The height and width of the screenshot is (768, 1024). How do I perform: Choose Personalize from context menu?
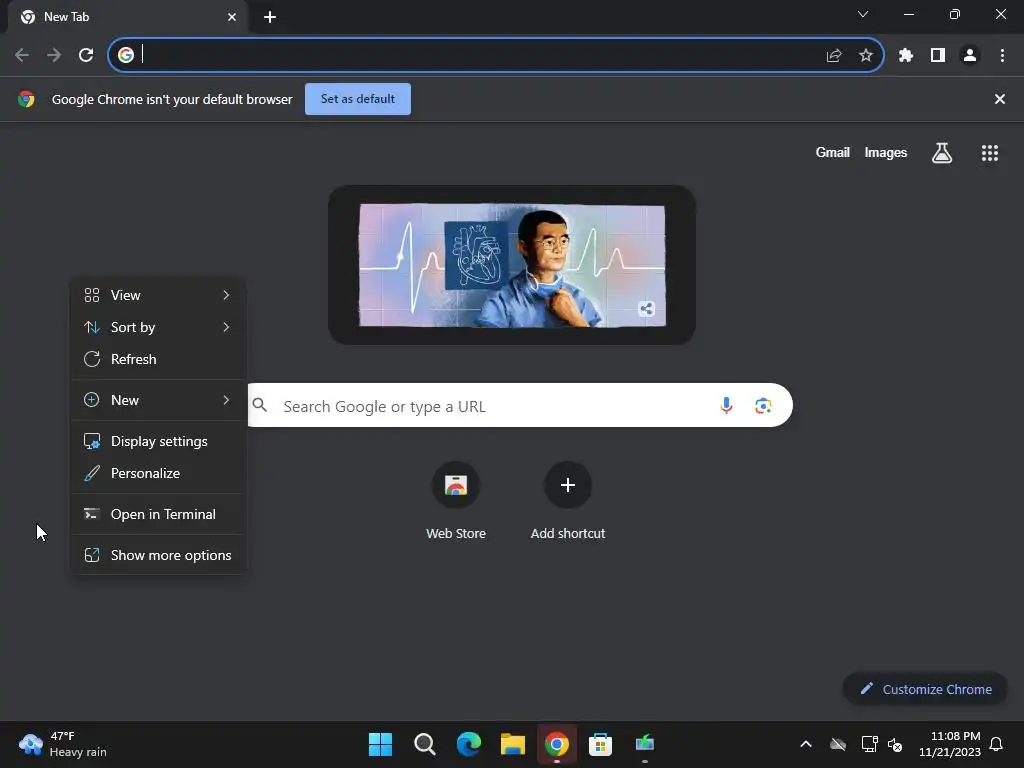(157, 473)
